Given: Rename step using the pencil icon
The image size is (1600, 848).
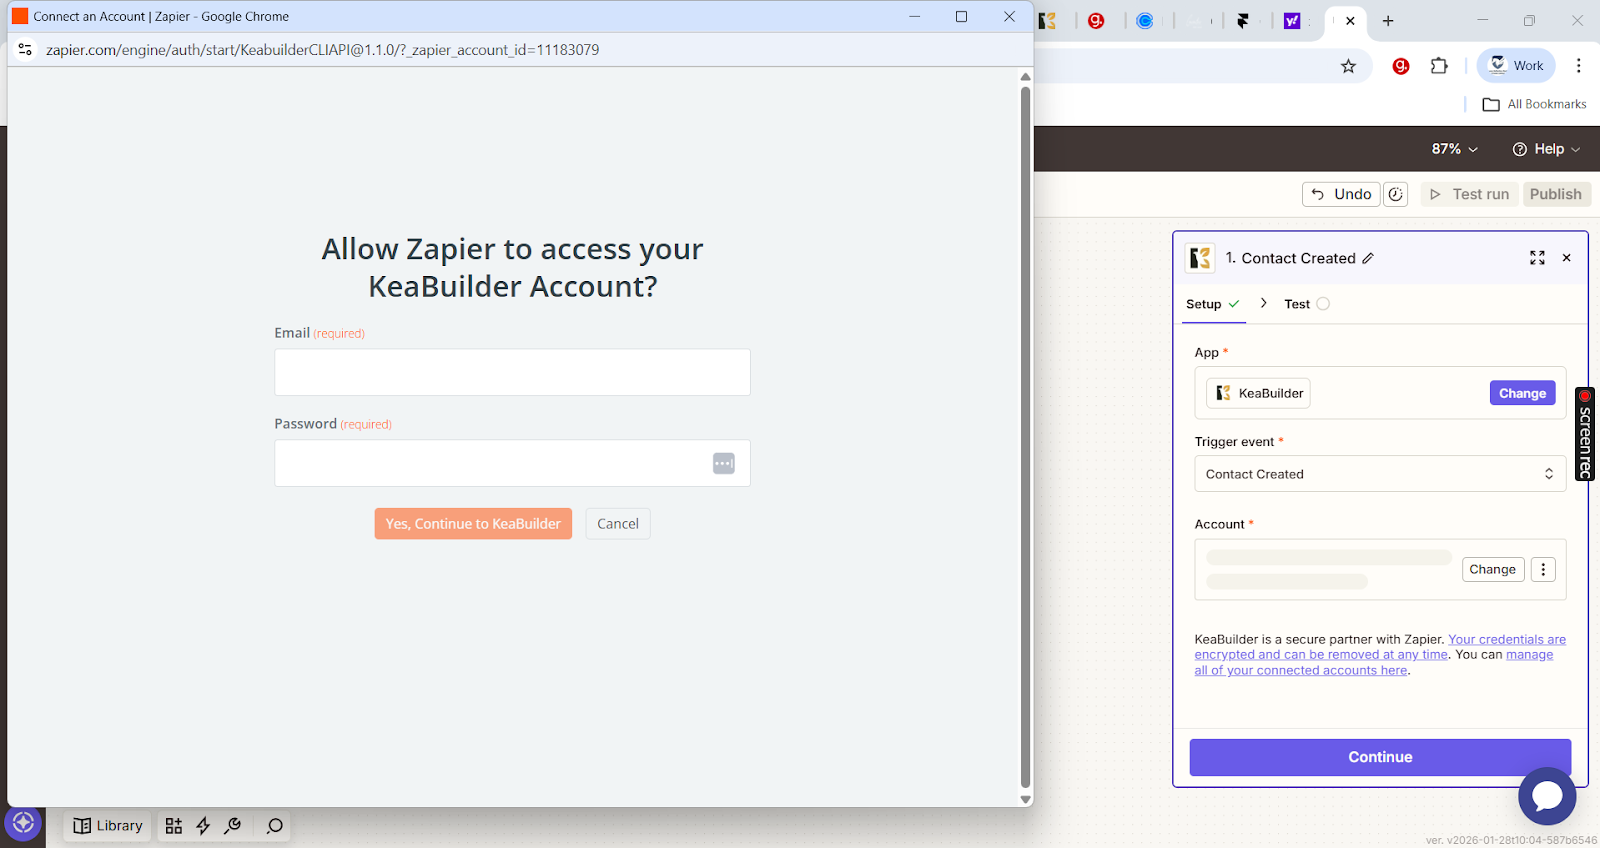Looking at the screenshot, I should point(1368,258).
